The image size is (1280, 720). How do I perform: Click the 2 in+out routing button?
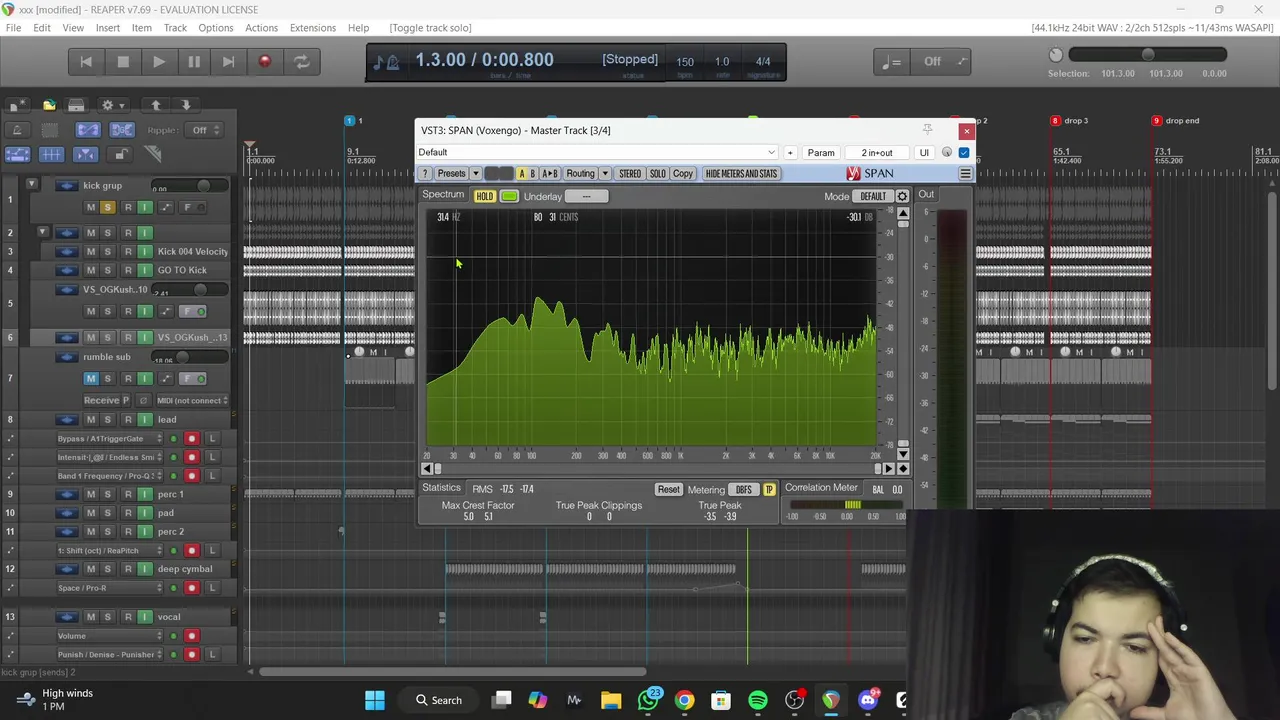(877, 153)
